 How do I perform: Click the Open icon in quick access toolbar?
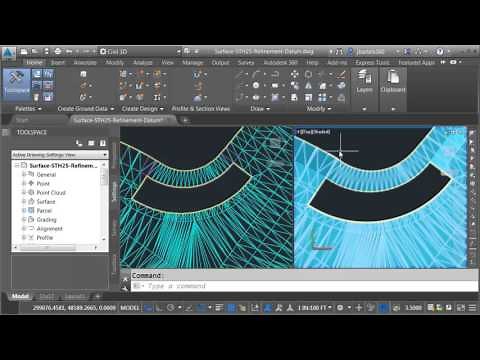[35, 51]
